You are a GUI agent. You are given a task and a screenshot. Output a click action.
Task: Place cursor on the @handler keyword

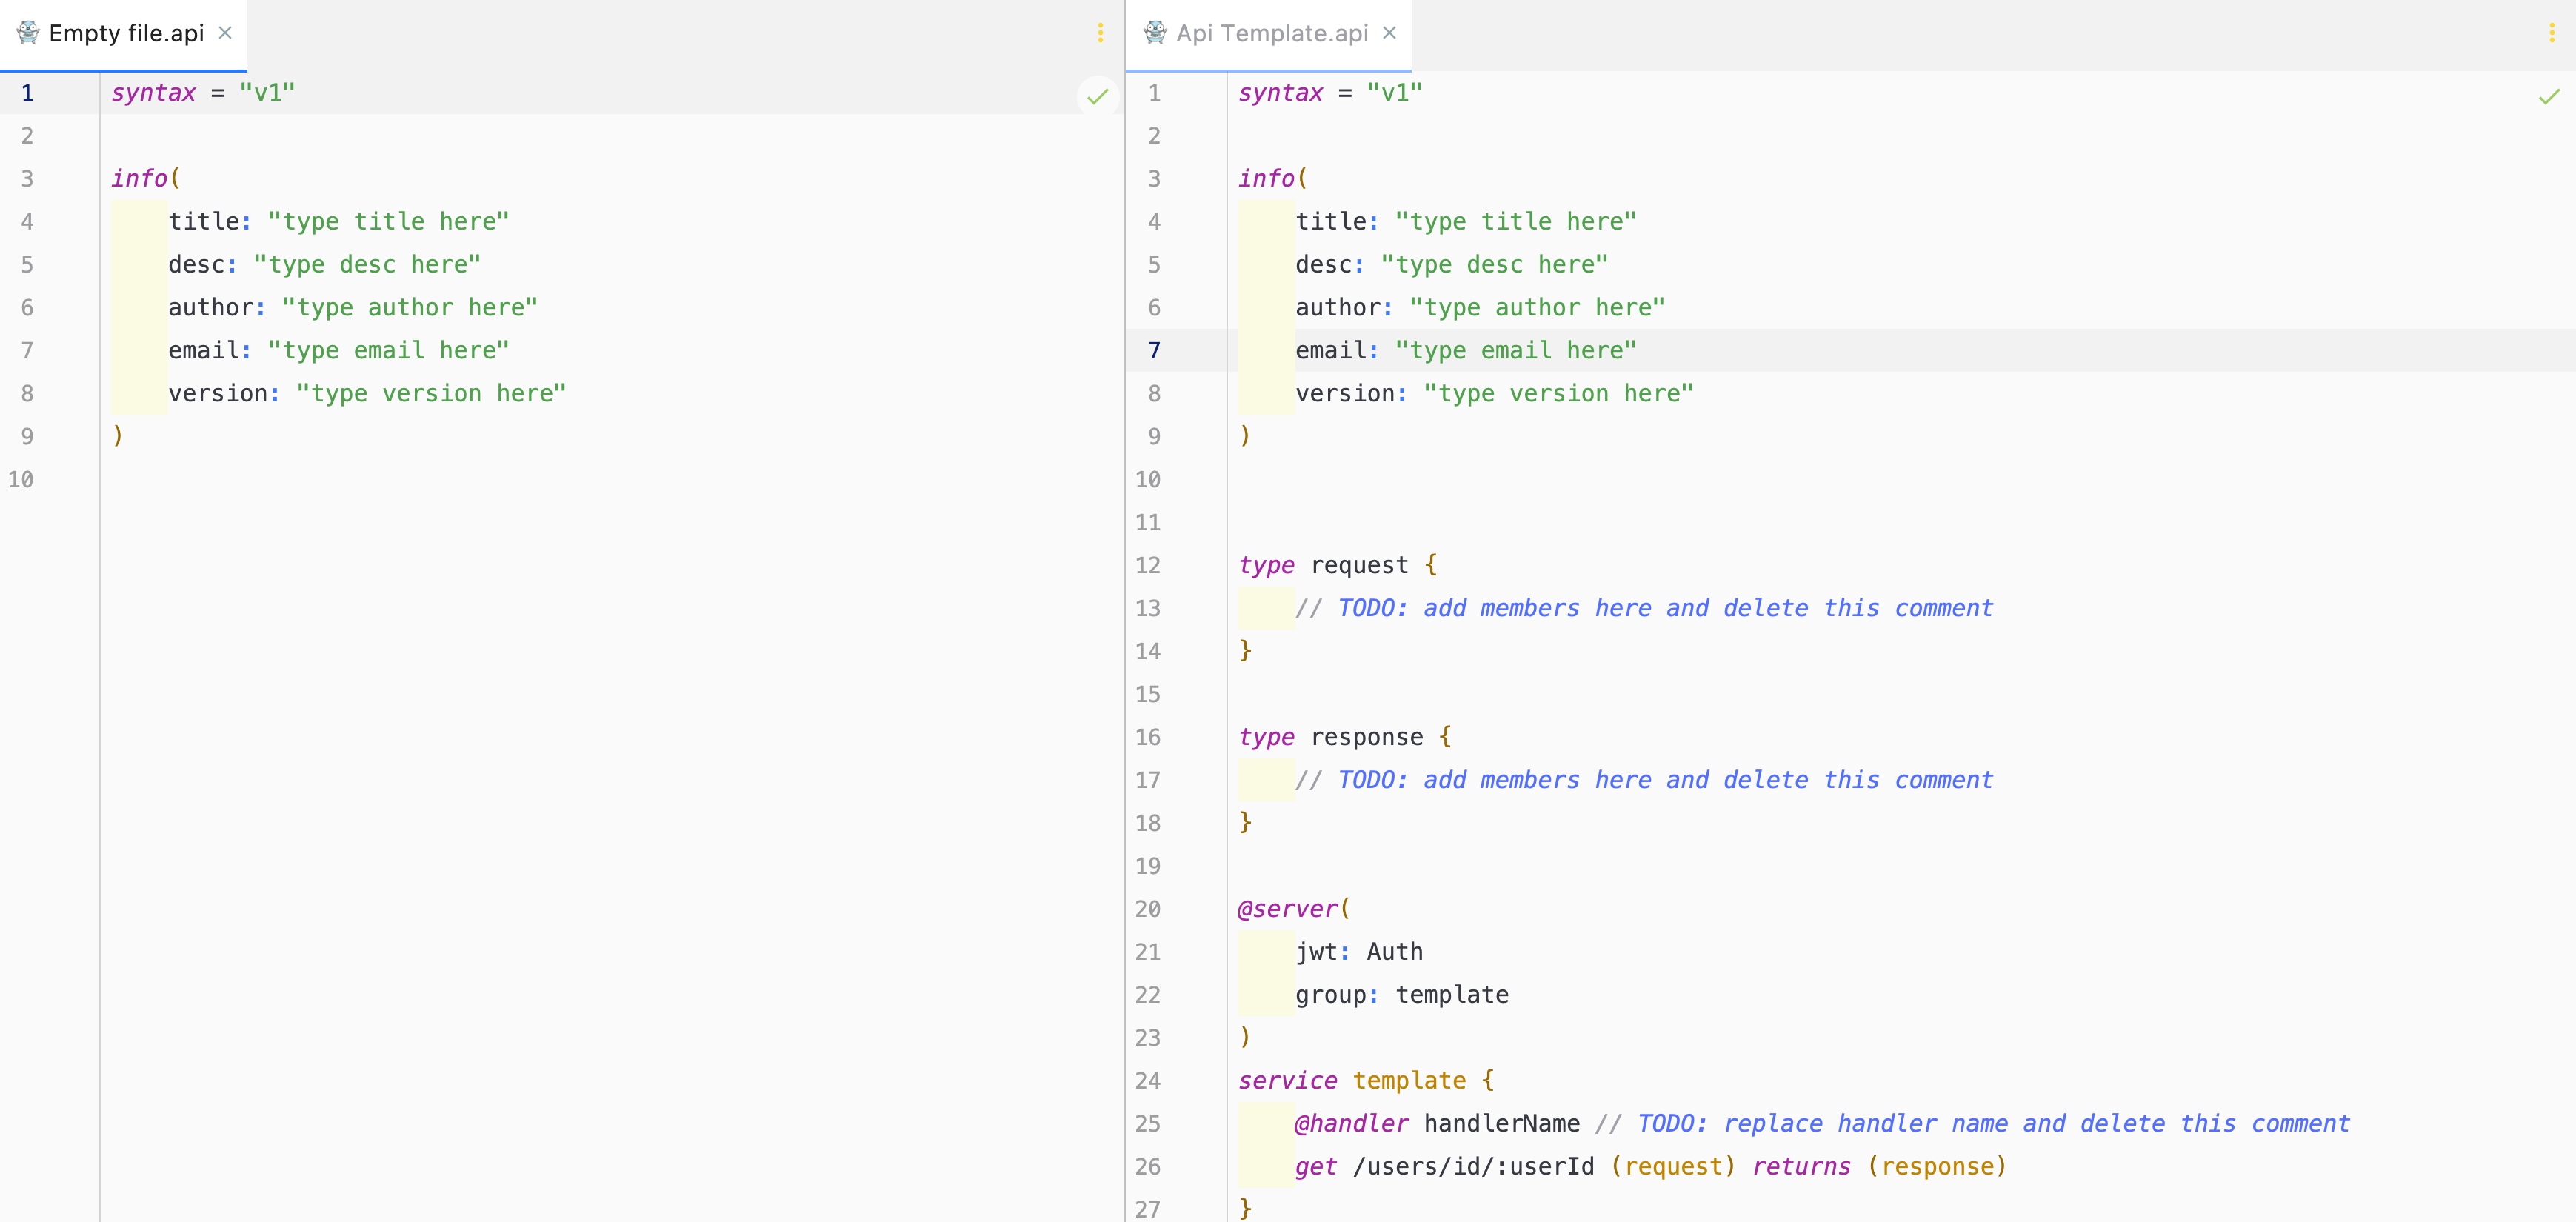tap(1351, 1124)
